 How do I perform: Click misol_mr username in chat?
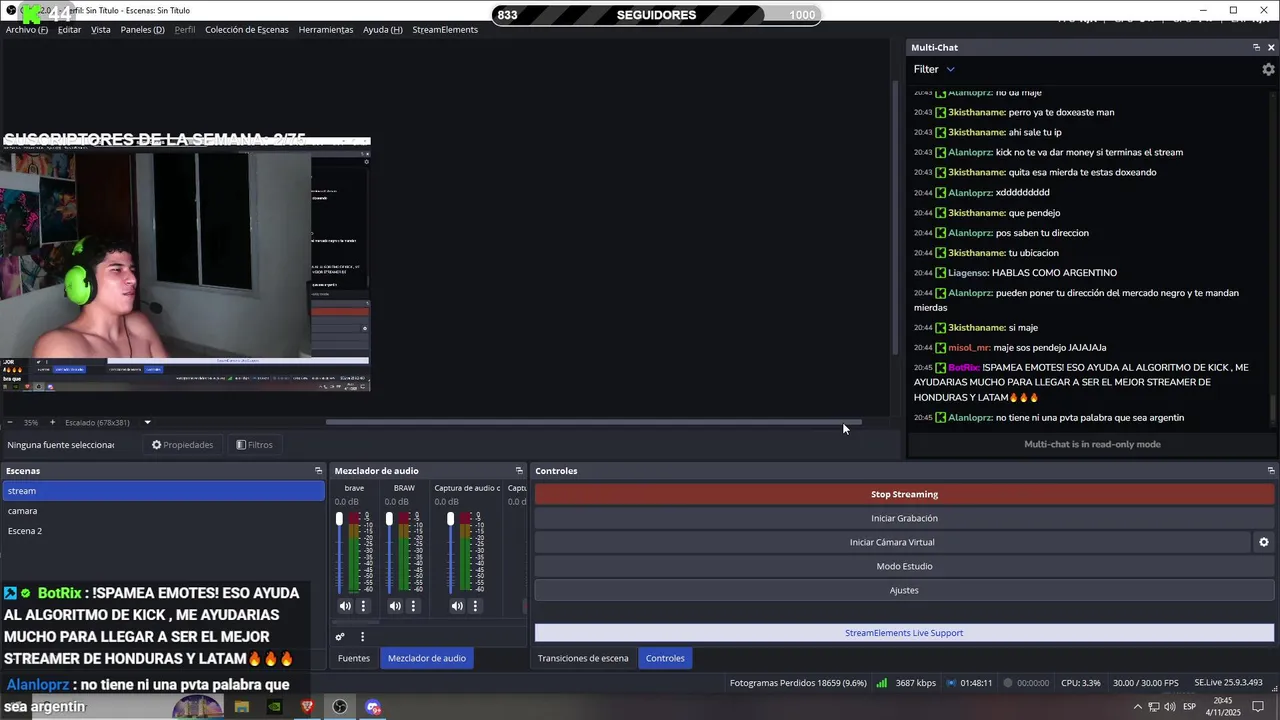click(x=968, y=348)
